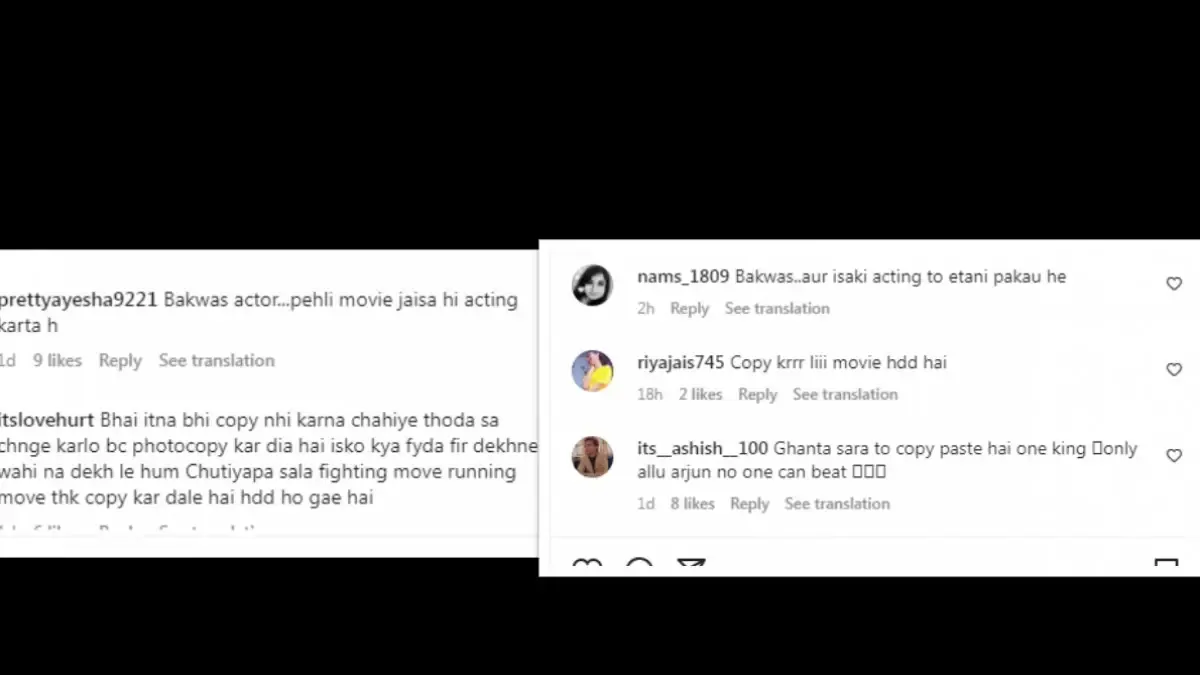See translation of its__ashish__100's comment

[837, 503]
